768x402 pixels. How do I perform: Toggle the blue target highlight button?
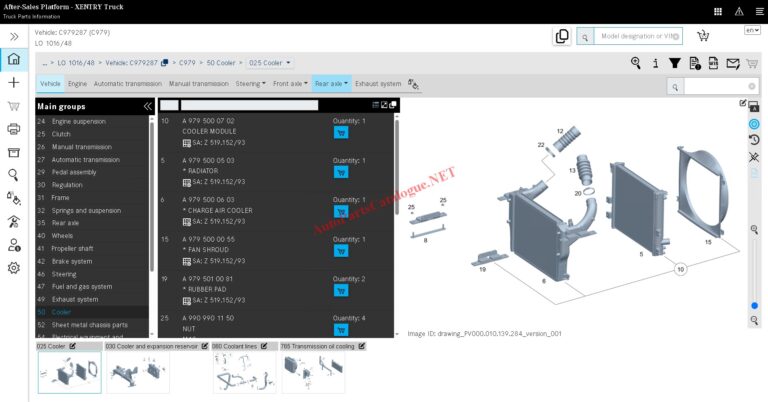tap(754, 122)
